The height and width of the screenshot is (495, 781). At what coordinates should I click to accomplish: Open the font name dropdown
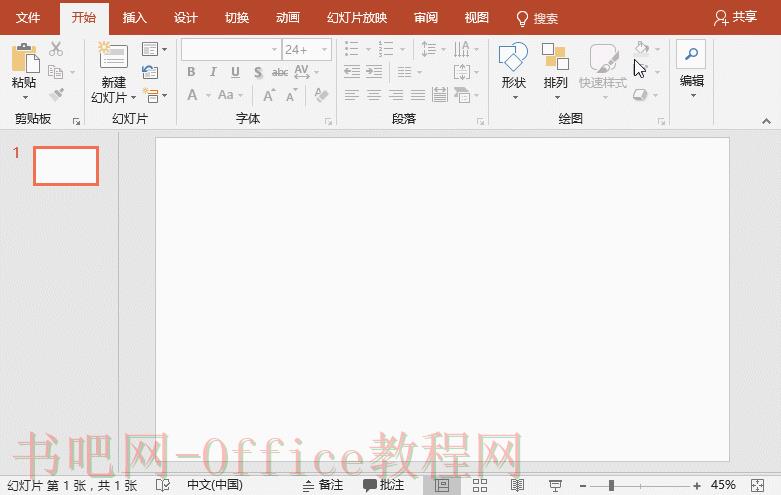[274, 49]
